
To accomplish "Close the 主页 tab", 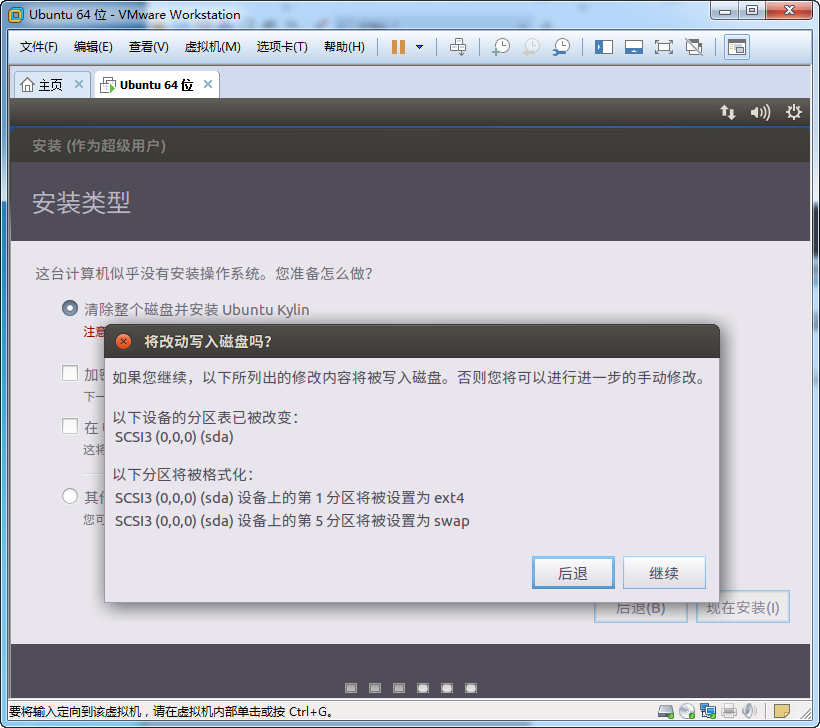I will pyautogui.click(x=79, y=84).
